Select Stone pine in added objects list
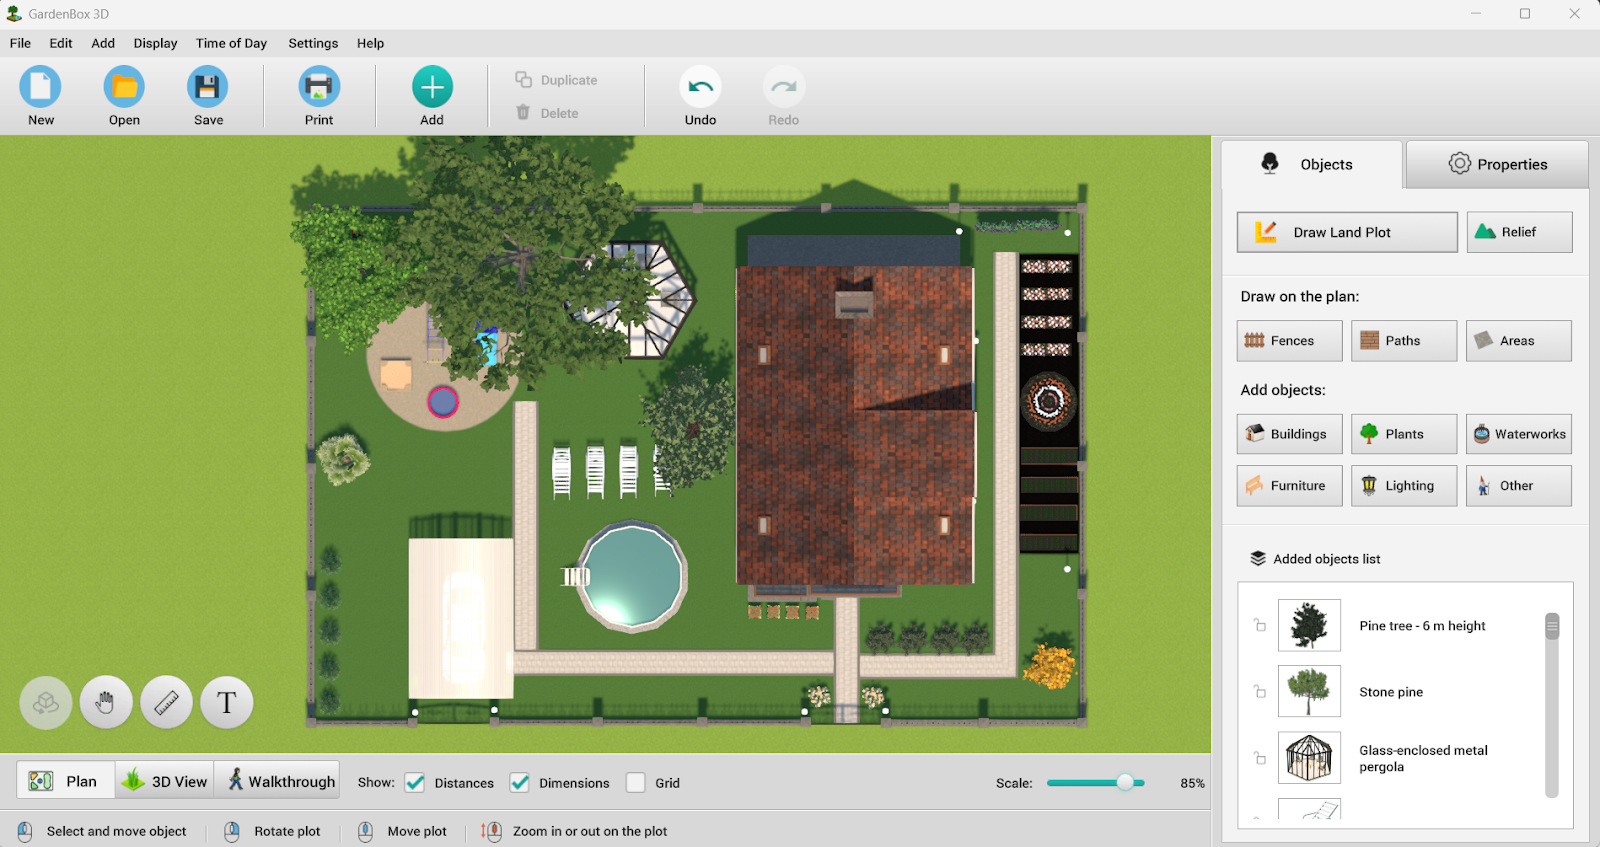The image size is (1600, 847). (1390, 692)
